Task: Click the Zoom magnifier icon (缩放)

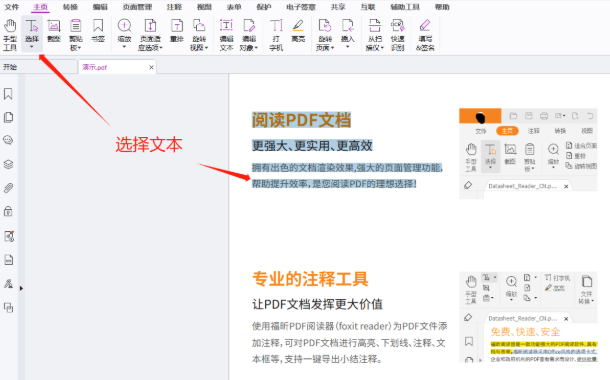Action: [124, 26]
